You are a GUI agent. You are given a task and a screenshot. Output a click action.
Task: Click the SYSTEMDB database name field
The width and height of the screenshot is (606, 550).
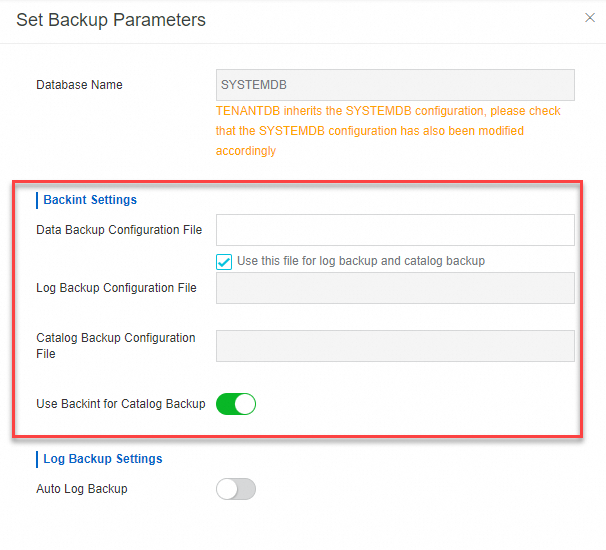[x=395, y=85]
